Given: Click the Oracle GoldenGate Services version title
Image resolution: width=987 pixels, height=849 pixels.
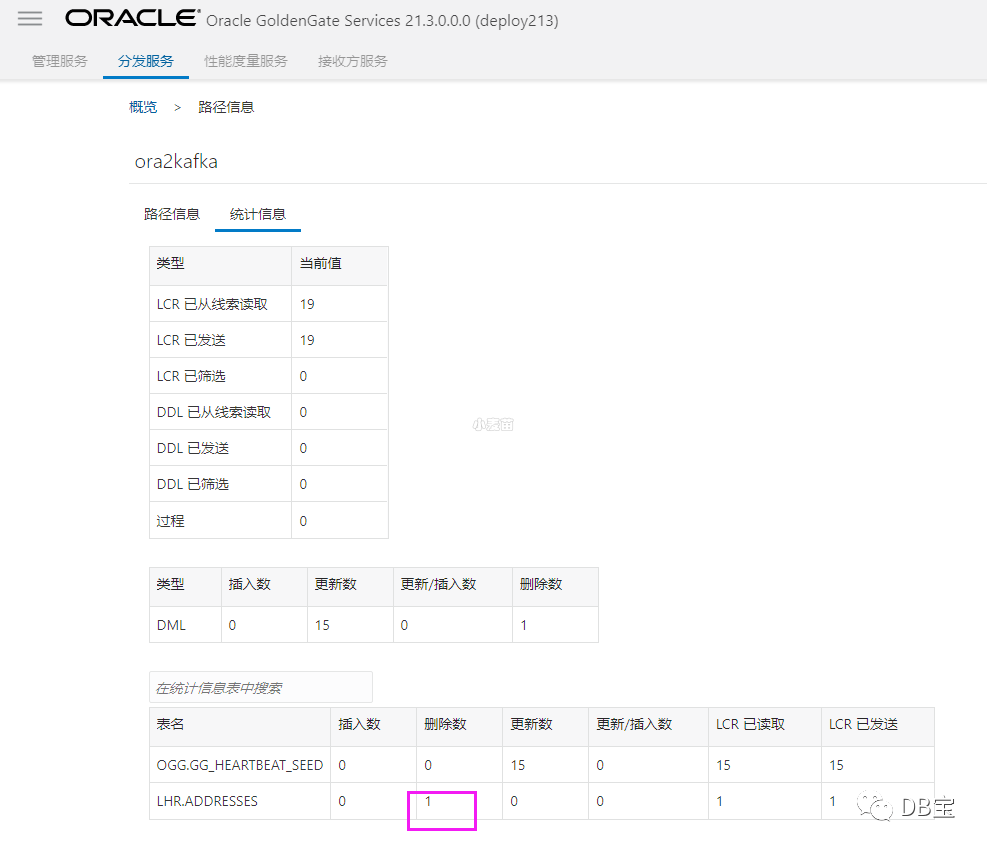Looking at the screenshot, I should (382, 21).
